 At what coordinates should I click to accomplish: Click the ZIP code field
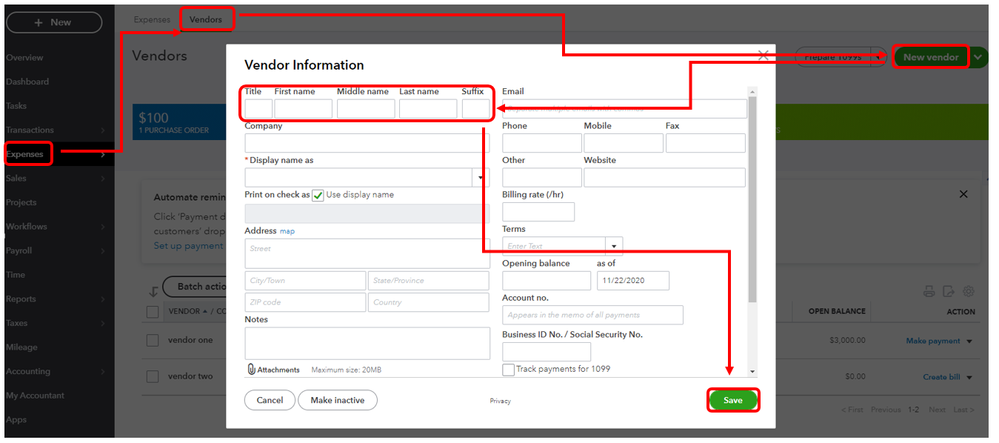pyautogui.click(x=305, y=302)
